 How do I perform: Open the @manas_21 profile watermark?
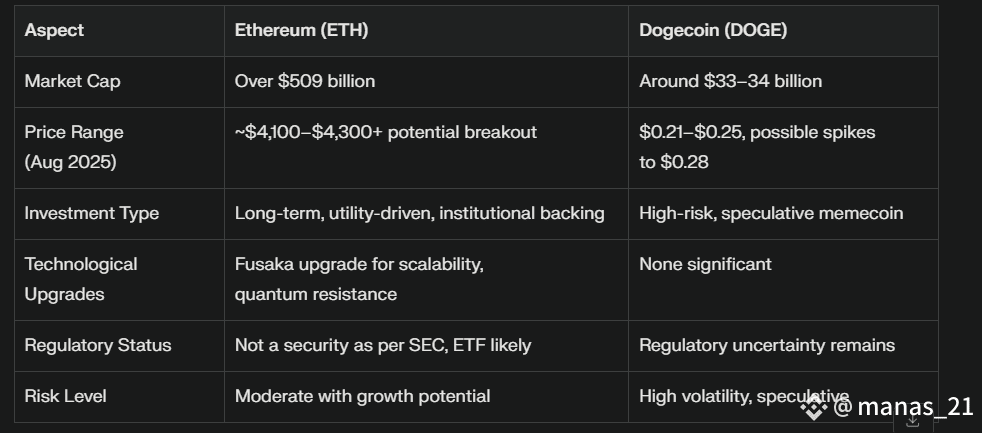[904, 407]
